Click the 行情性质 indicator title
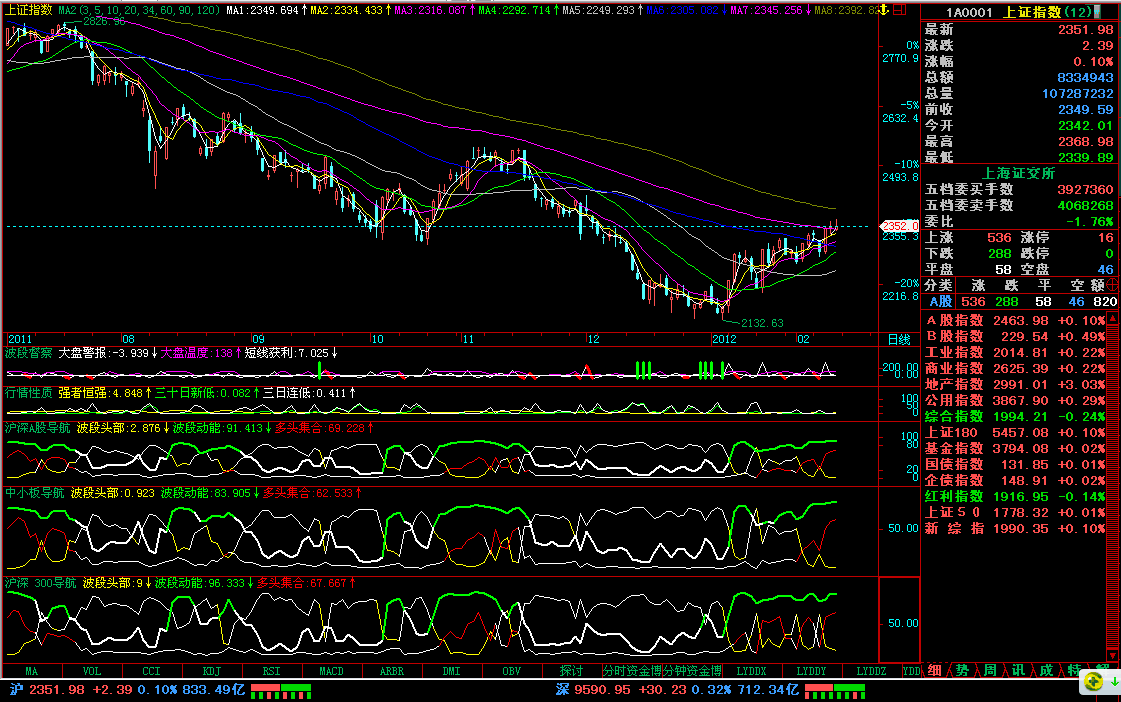Image resolution: width=1121 pixels, height=702 pixels. (29, 393)
